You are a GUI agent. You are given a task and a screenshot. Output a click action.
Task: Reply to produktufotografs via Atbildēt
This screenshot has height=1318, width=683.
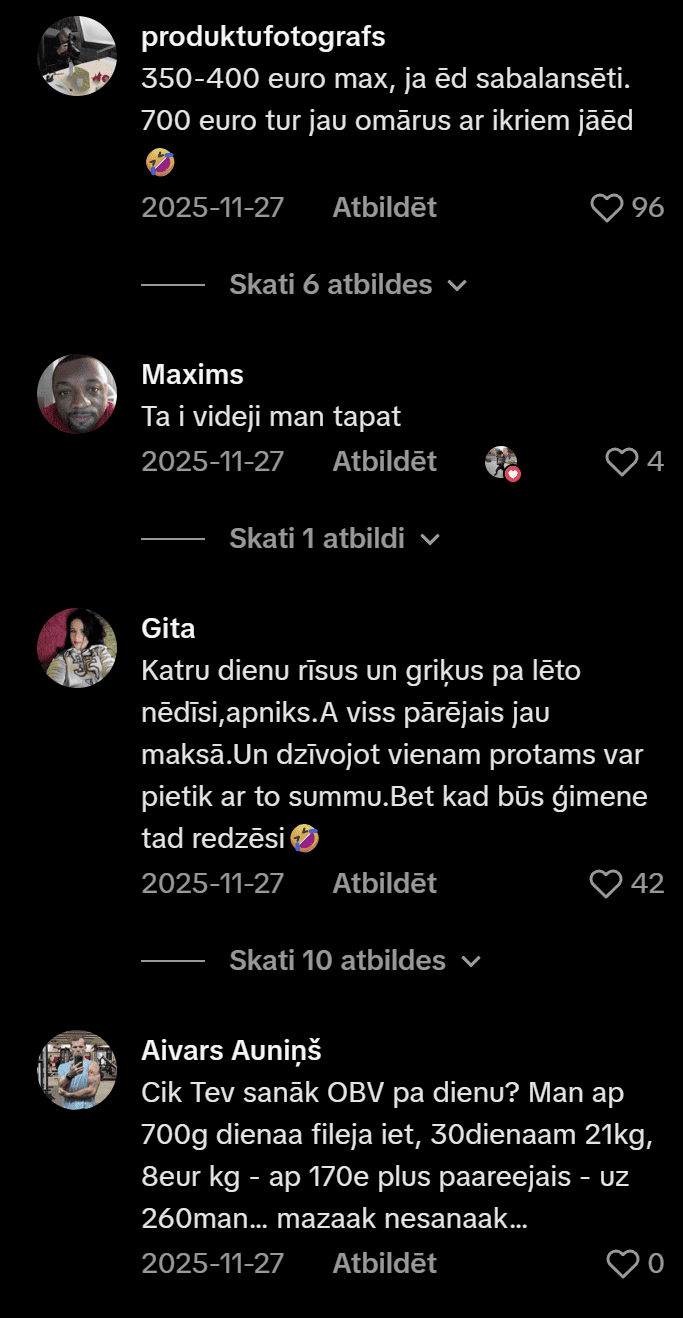pos(384,208)
